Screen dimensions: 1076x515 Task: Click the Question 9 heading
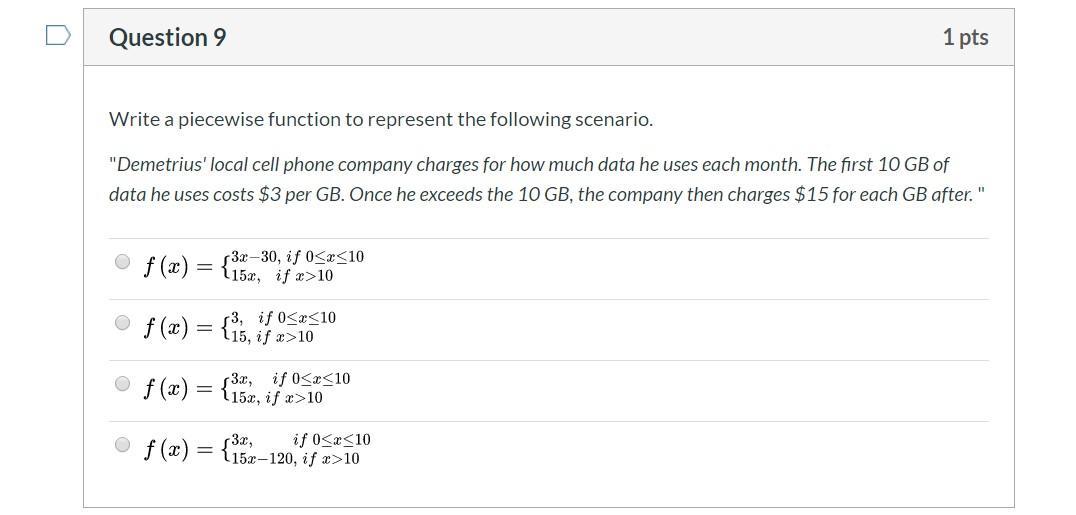pyautogui.click(x=167, y=37)
